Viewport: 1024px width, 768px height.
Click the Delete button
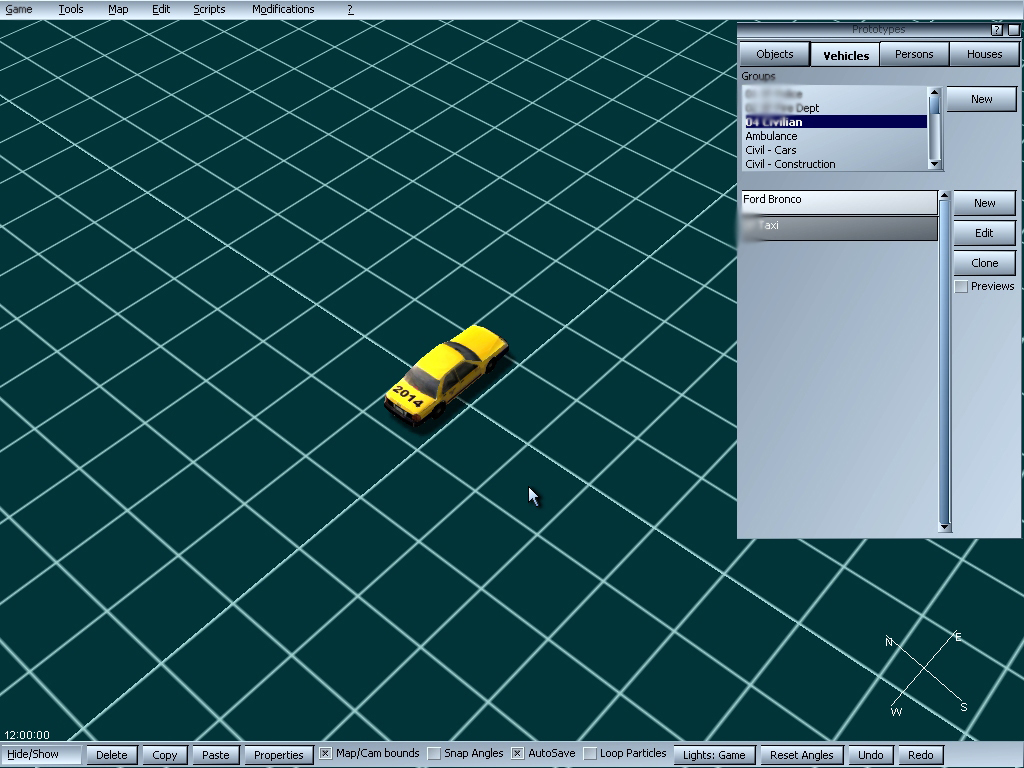point(112,755)
